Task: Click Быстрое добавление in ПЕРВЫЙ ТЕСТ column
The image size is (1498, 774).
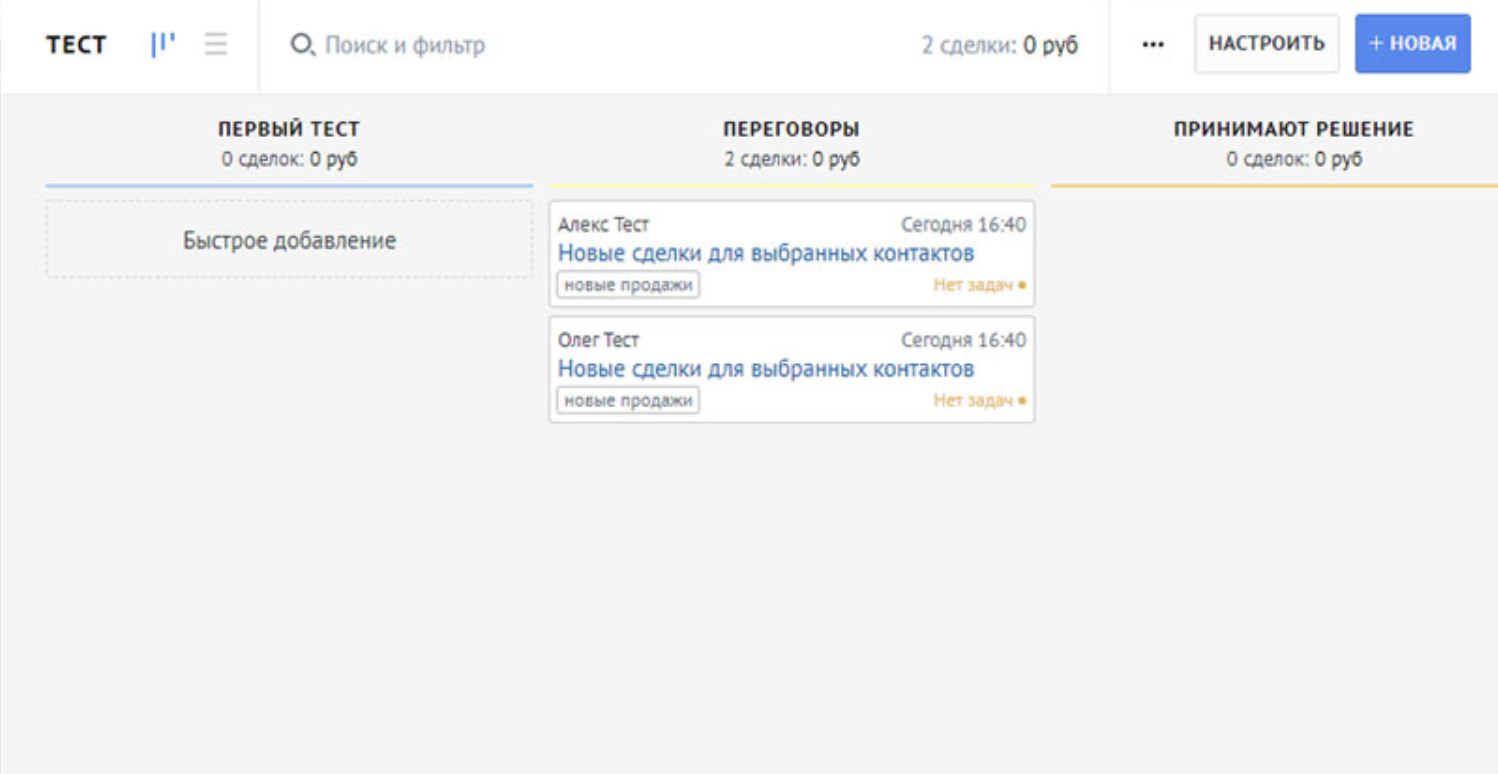Action: (x=289, y=241)
